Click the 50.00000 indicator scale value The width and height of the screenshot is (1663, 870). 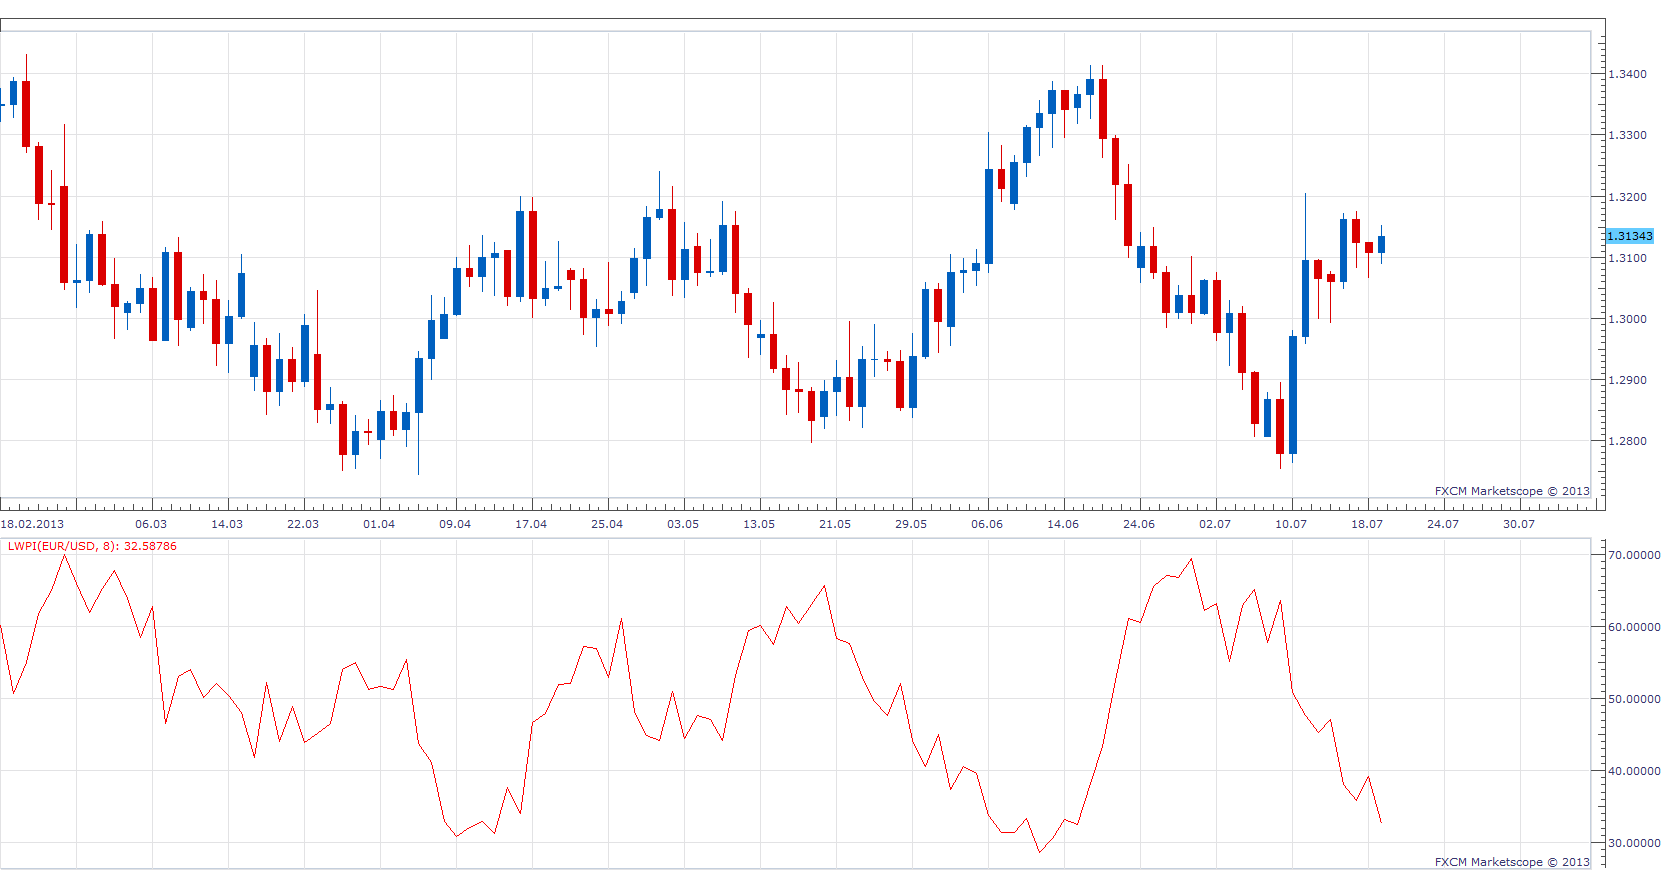tap(1634, 699)
